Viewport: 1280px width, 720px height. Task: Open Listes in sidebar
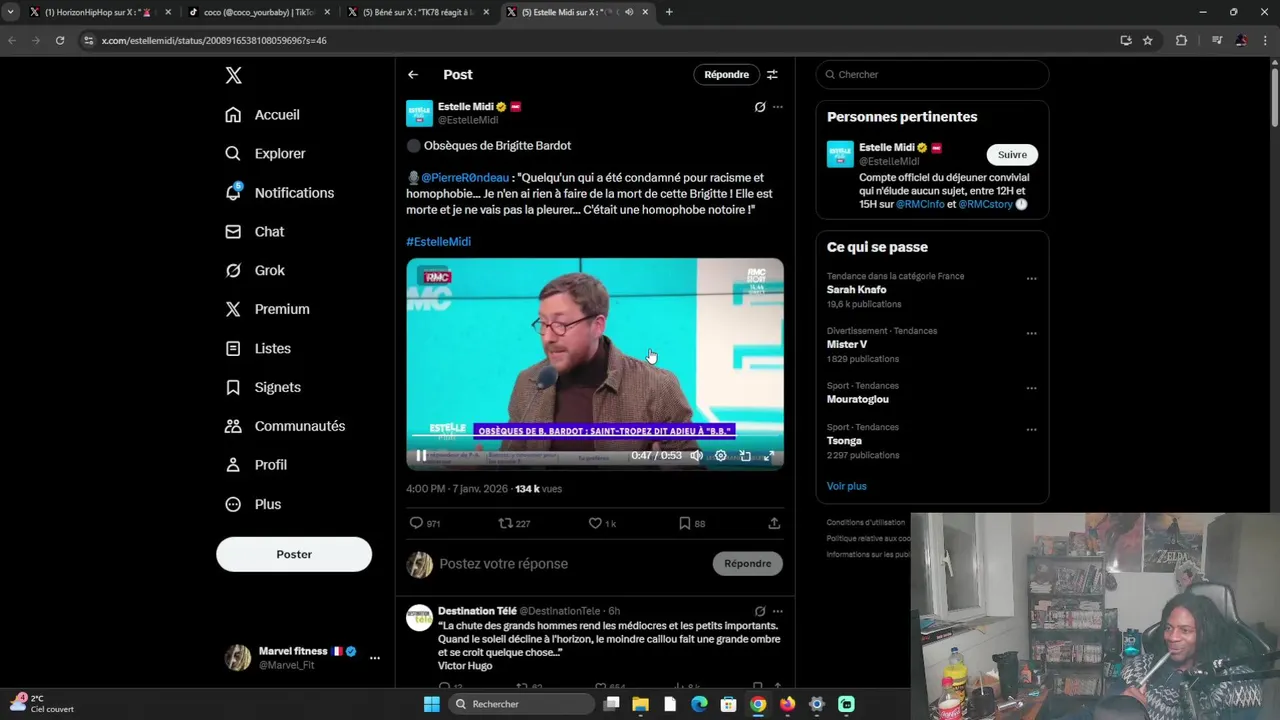pyautogui.click(x=259, y=348)
